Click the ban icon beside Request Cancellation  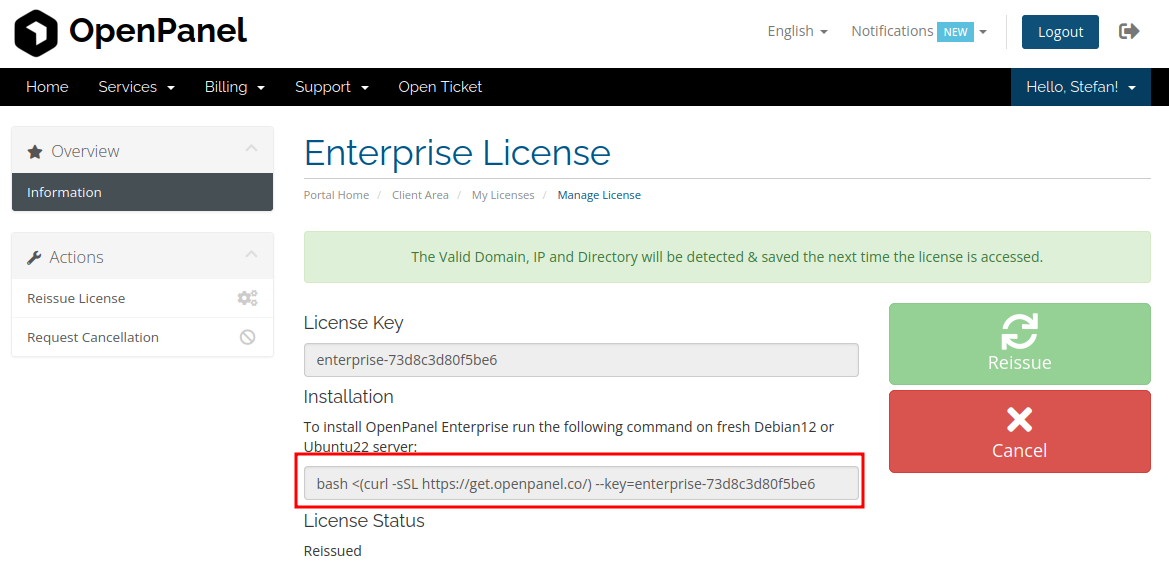(247, 337)
